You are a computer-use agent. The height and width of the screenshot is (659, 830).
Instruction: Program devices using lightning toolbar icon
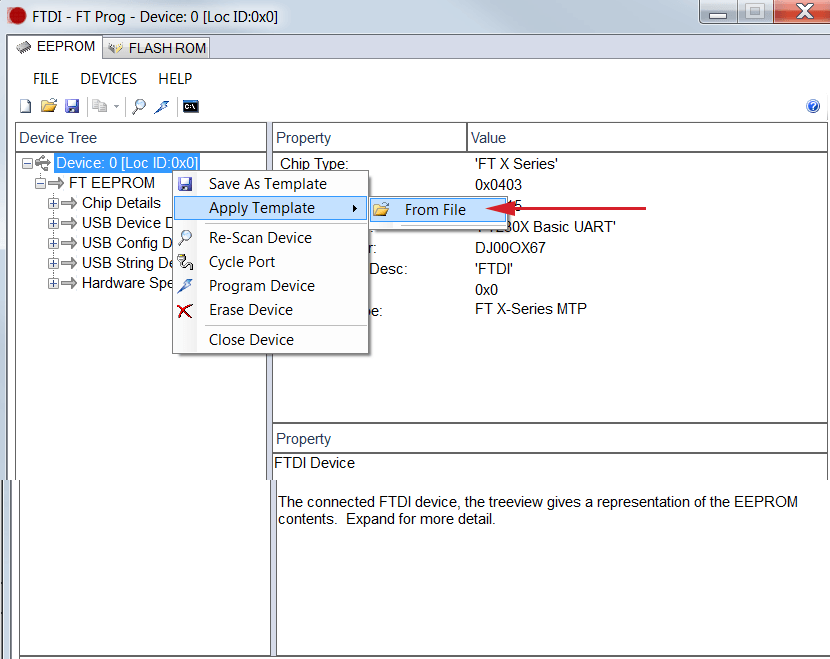coord(162,106)
